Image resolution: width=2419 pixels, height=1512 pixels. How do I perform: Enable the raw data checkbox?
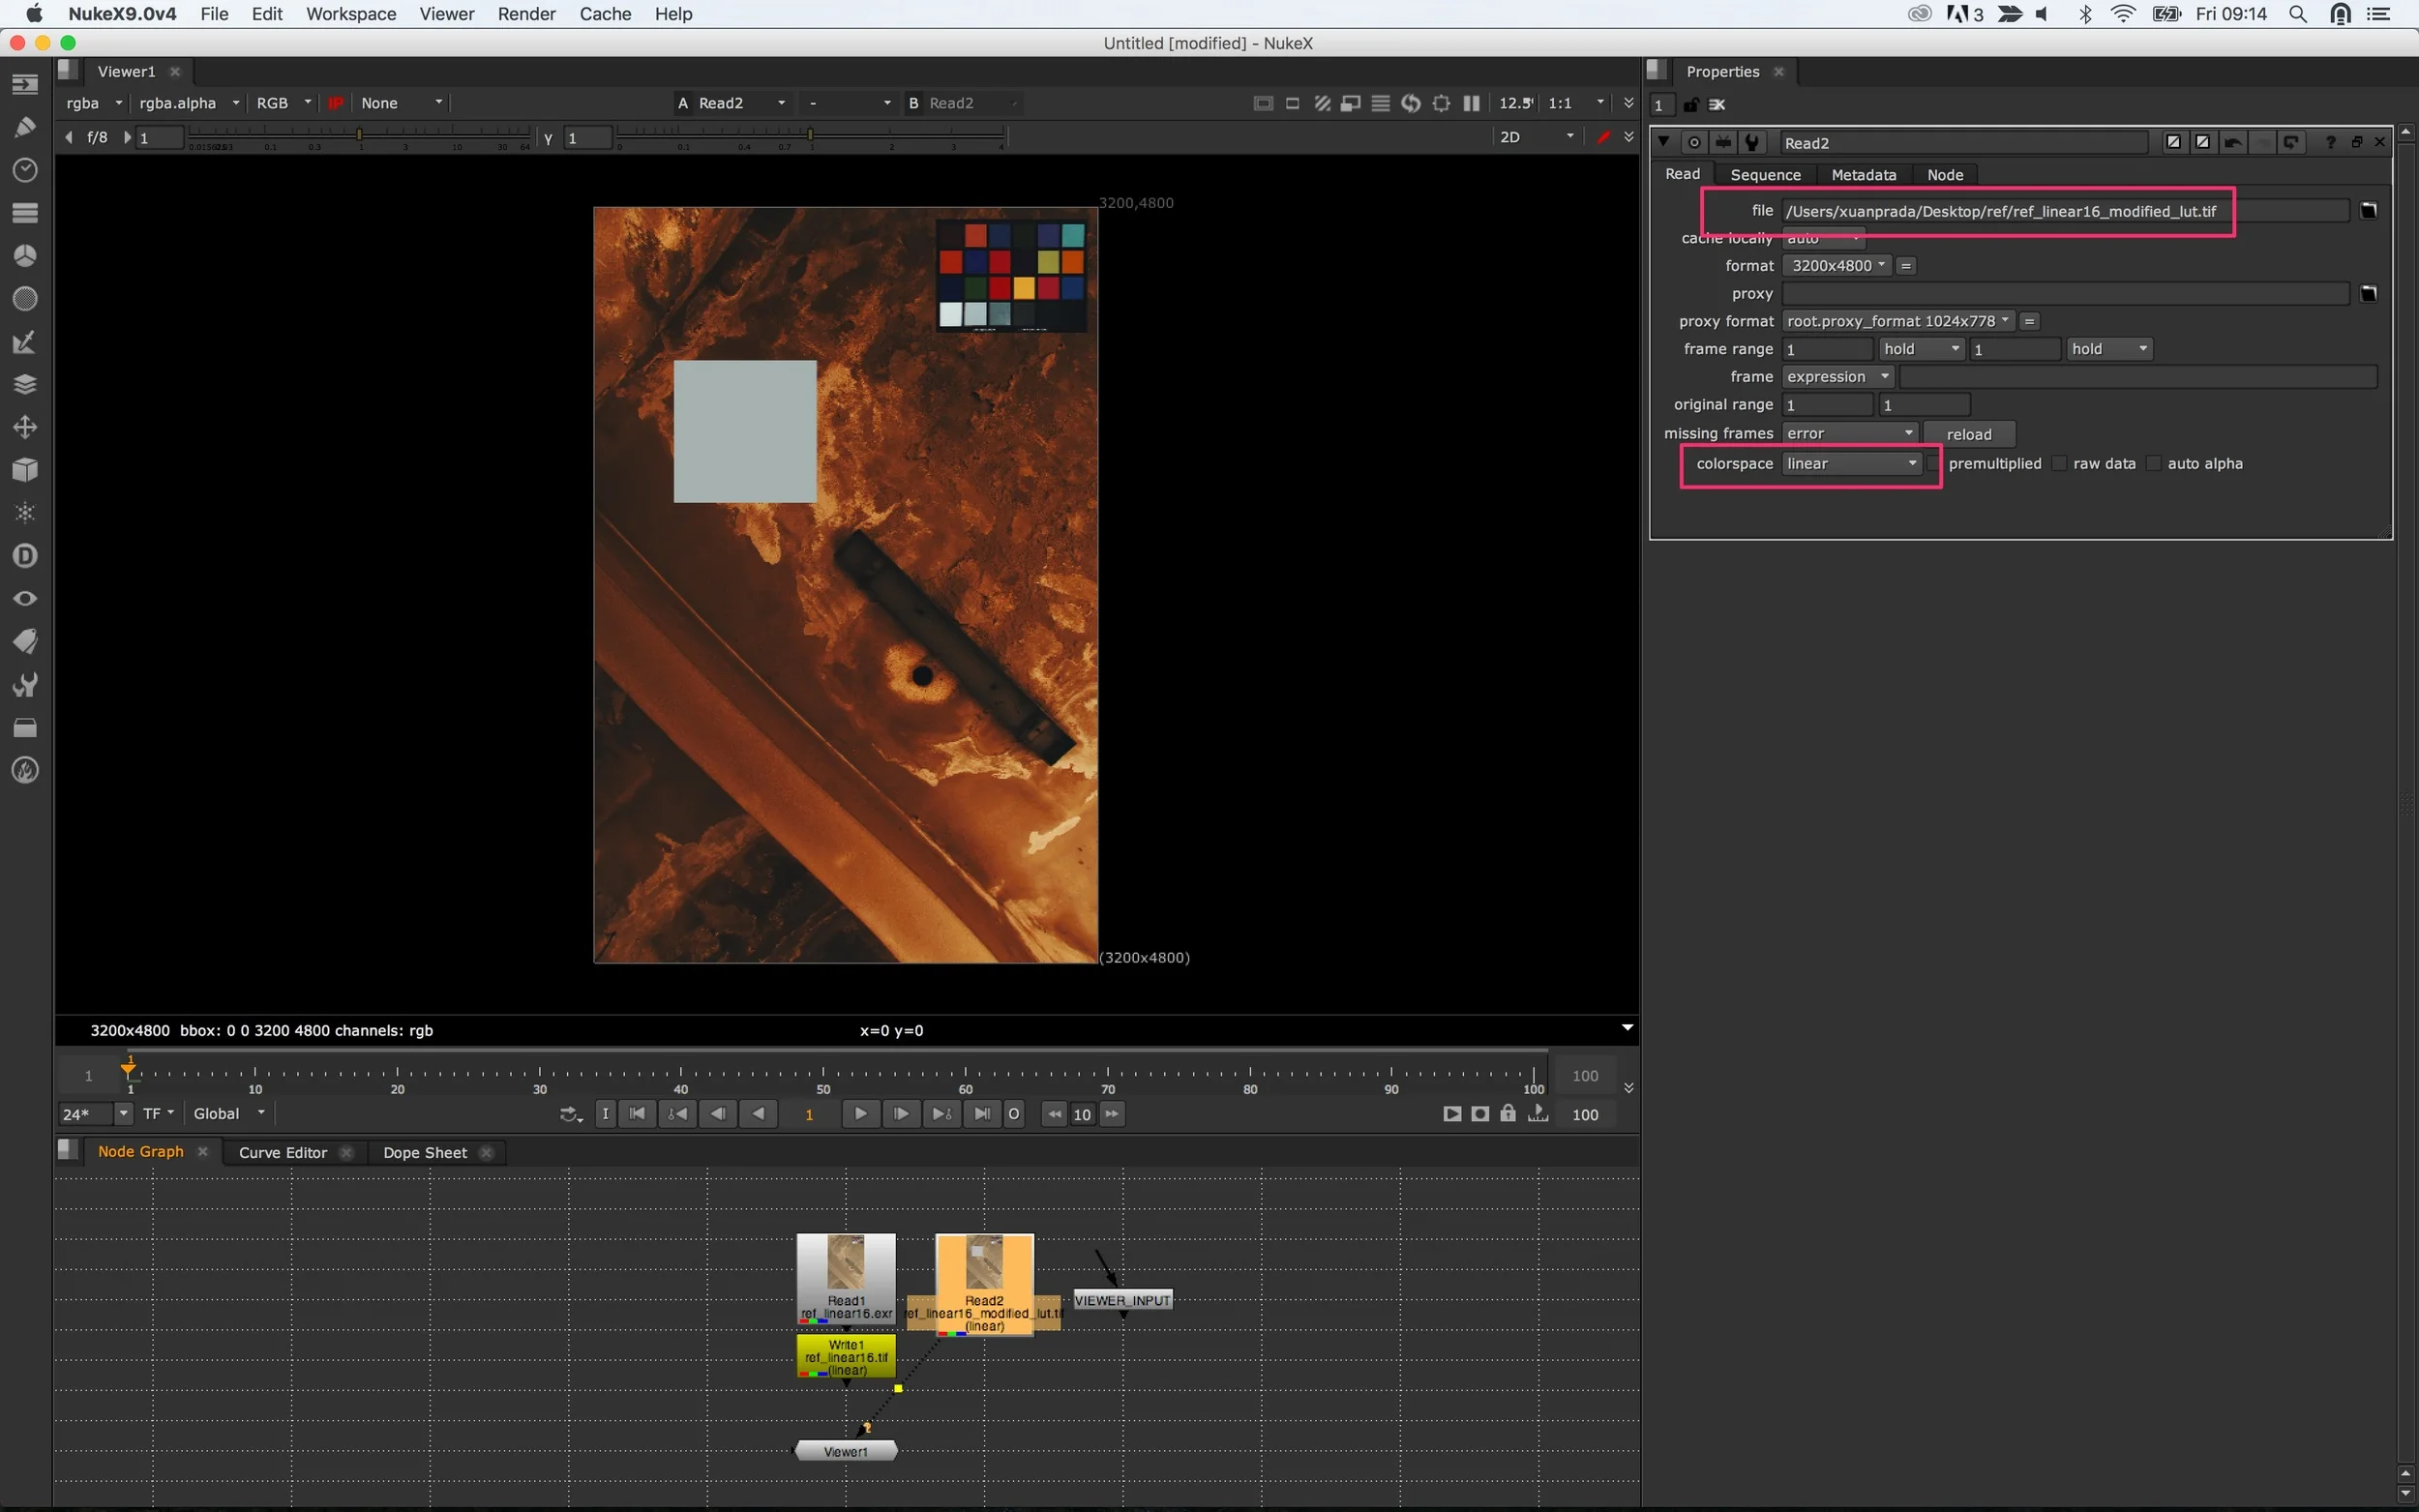[2059, 463]
